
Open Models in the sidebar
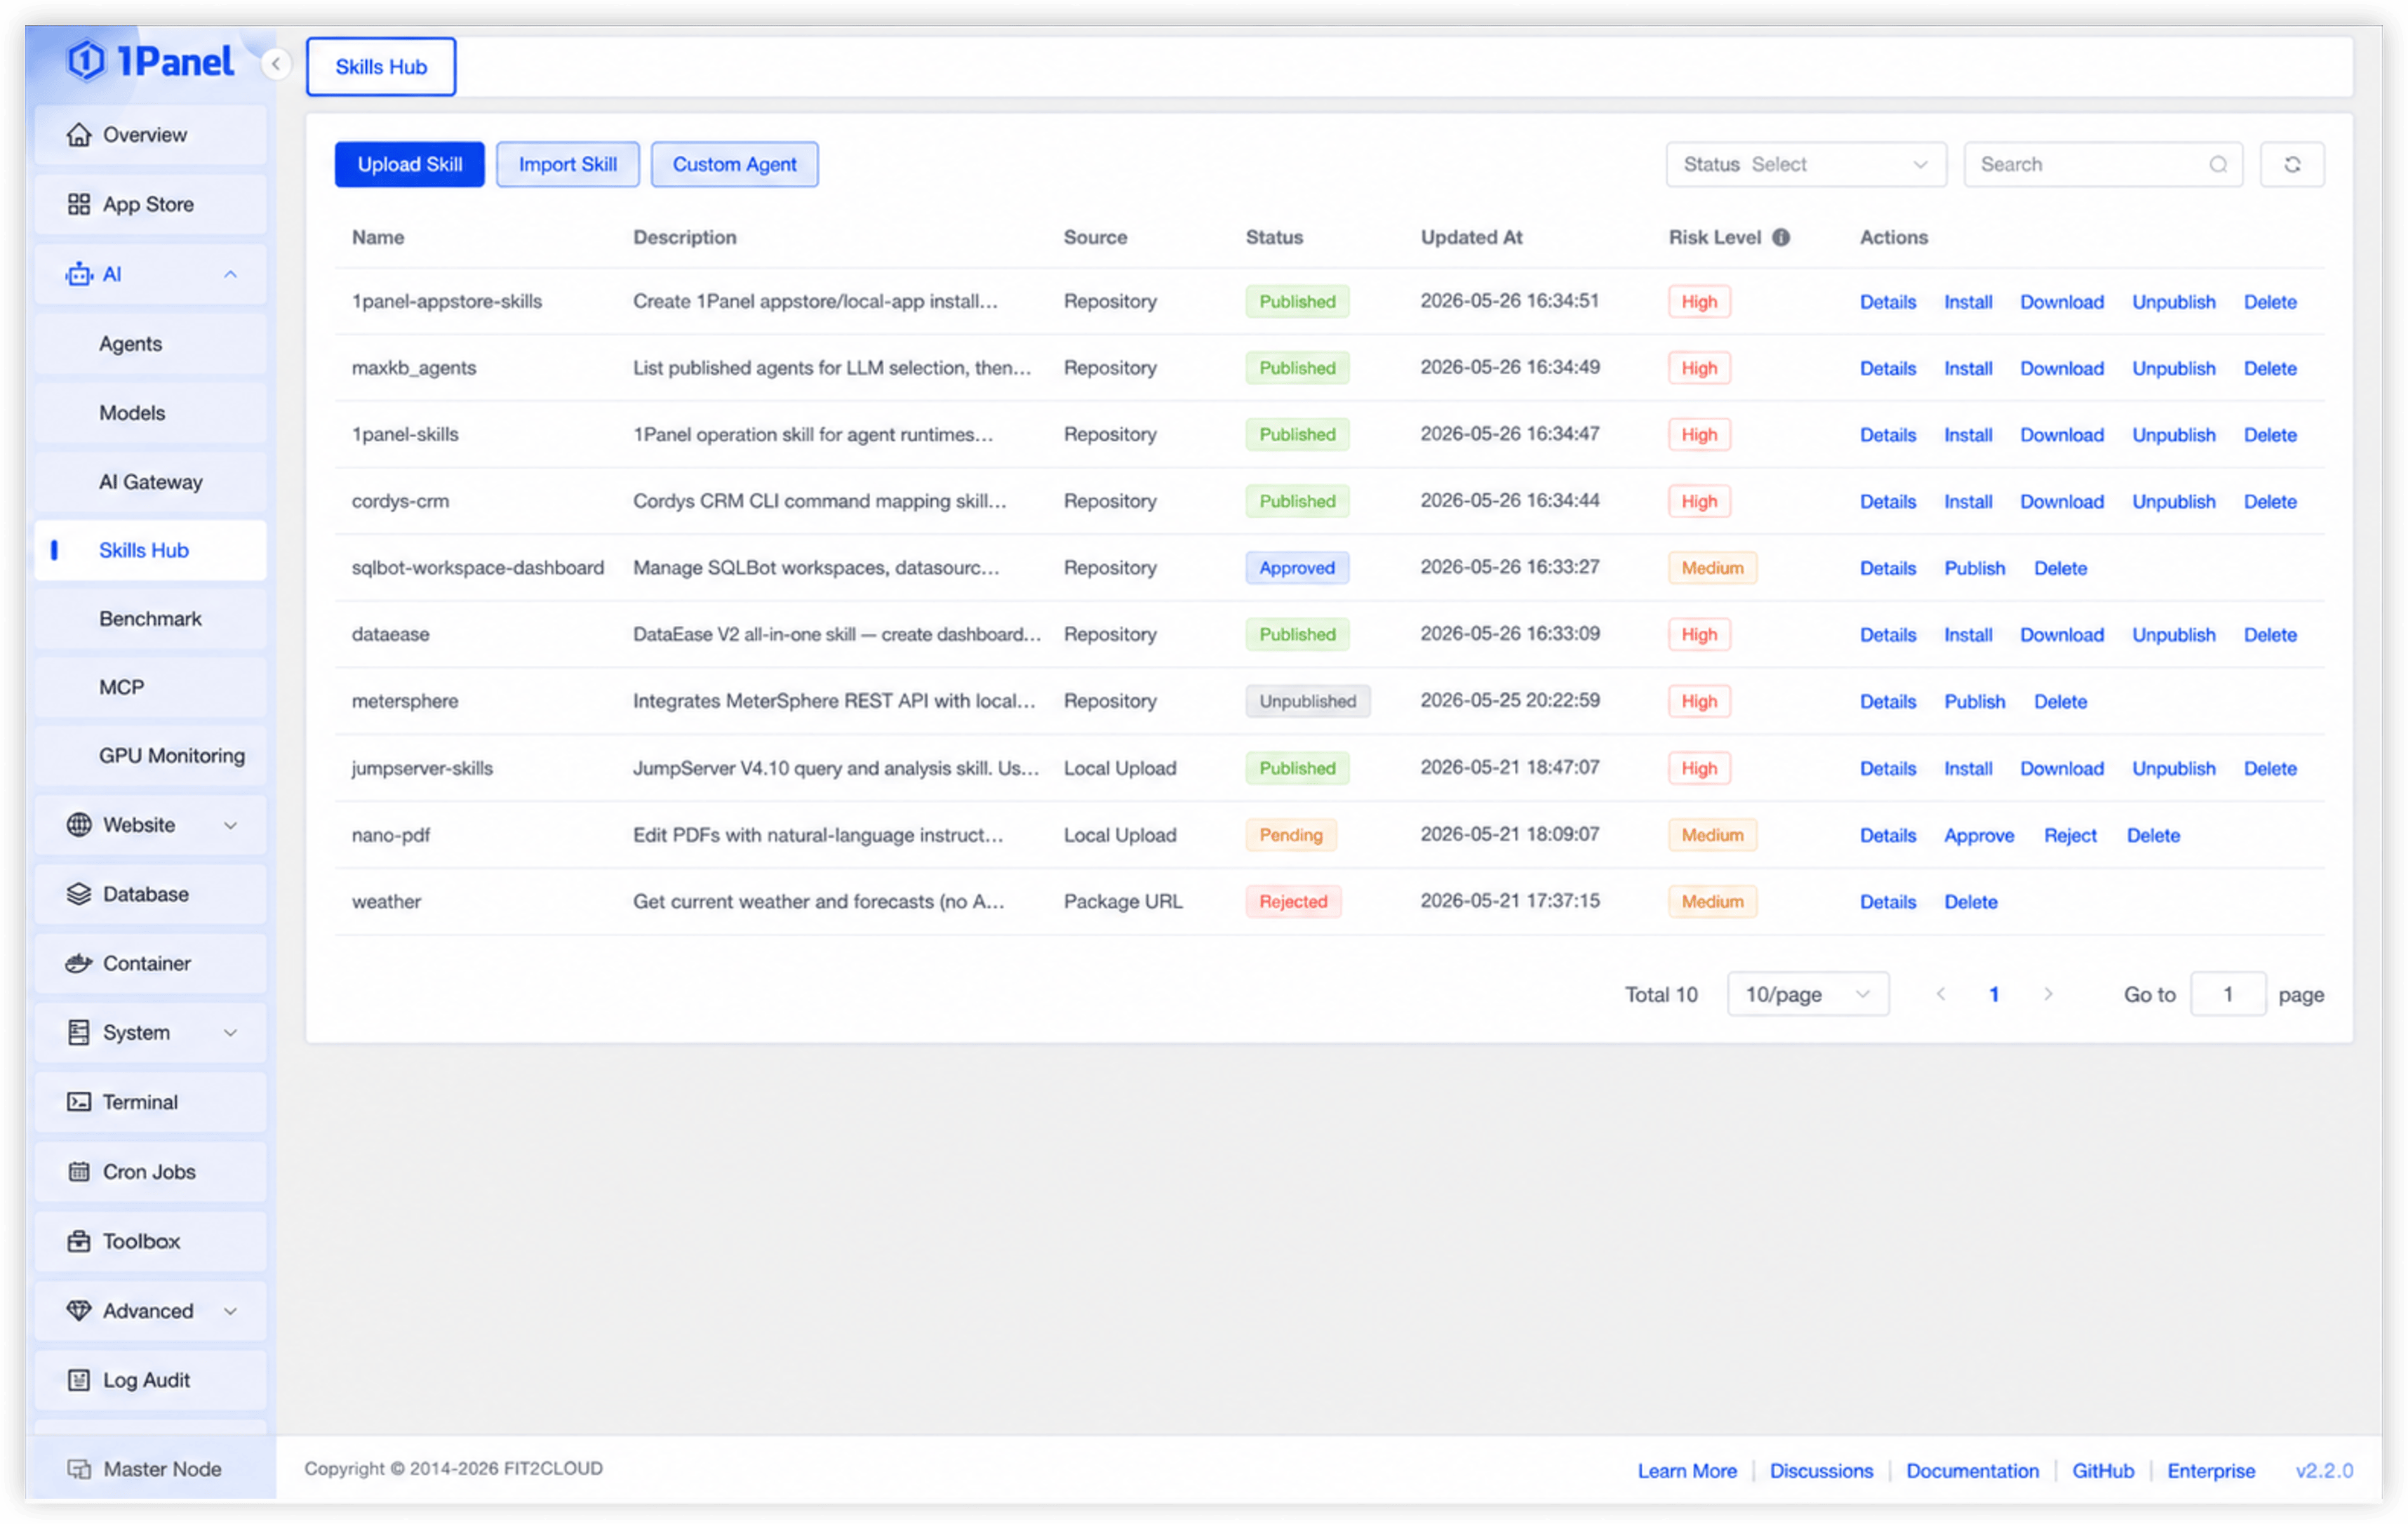pyautogui.click(x=151, y=413)
